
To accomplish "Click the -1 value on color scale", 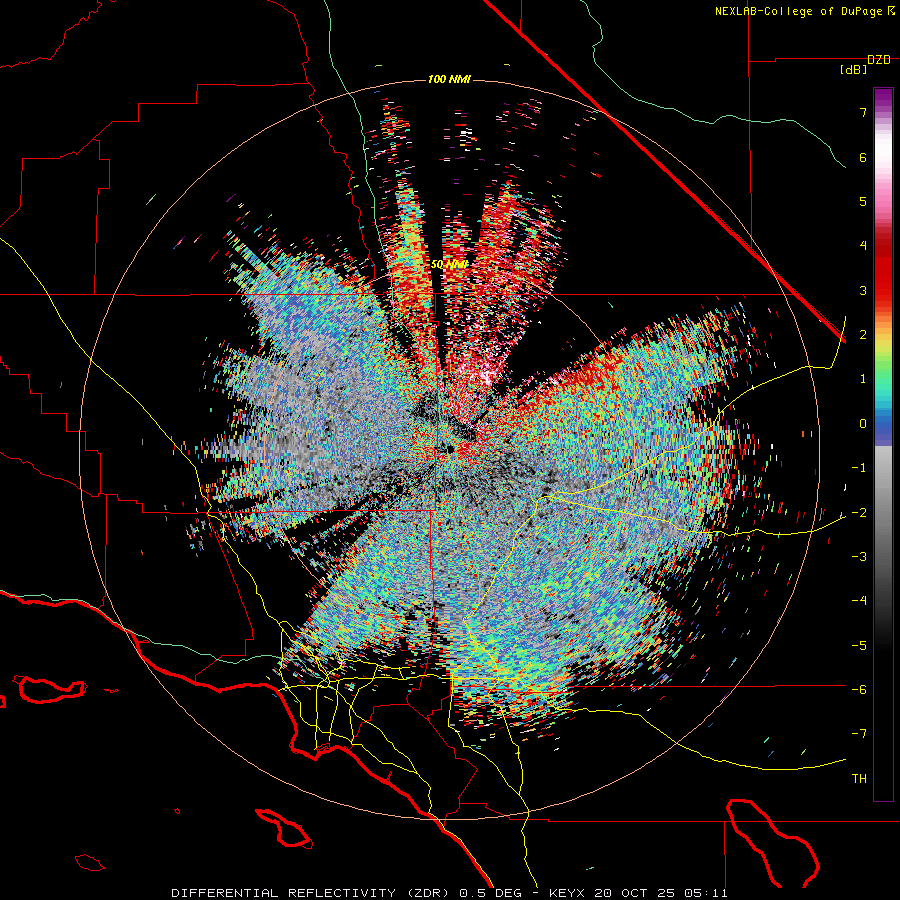I will click(x=859, y=468).
